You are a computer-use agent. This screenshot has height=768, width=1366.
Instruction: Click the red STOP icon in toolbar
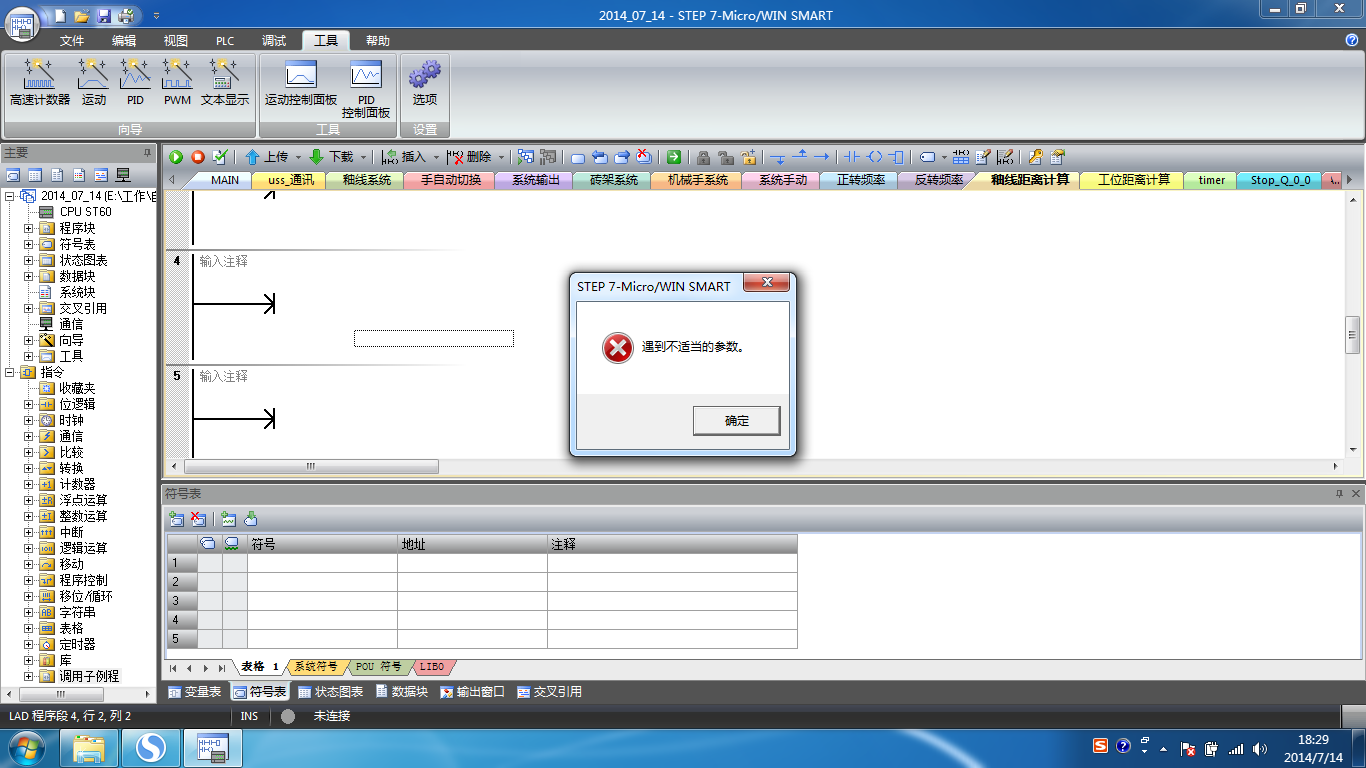point(198,157)
